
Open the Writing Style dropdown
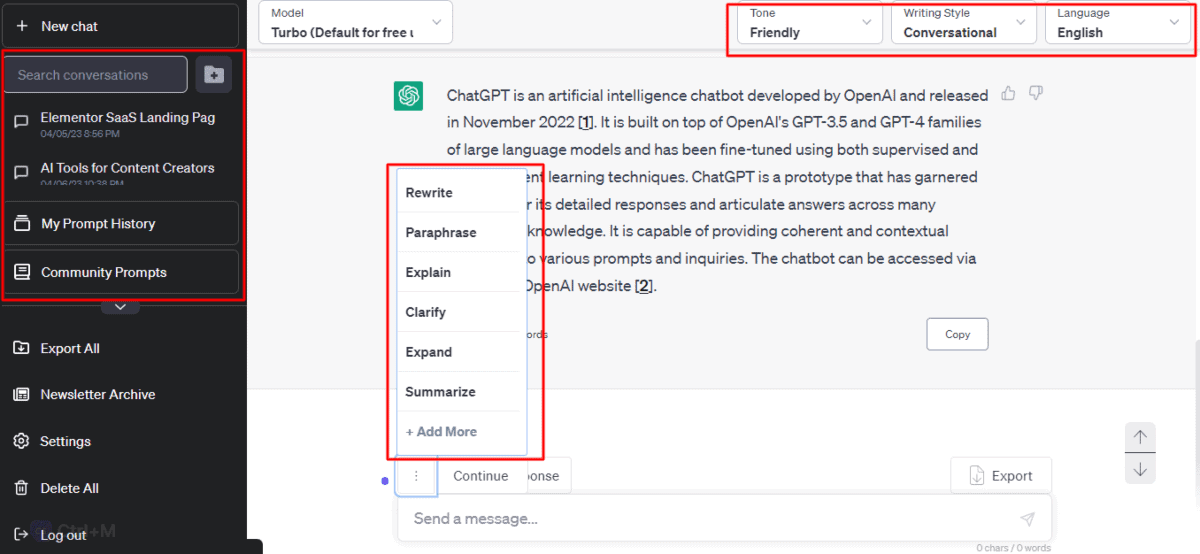point(963,22)
